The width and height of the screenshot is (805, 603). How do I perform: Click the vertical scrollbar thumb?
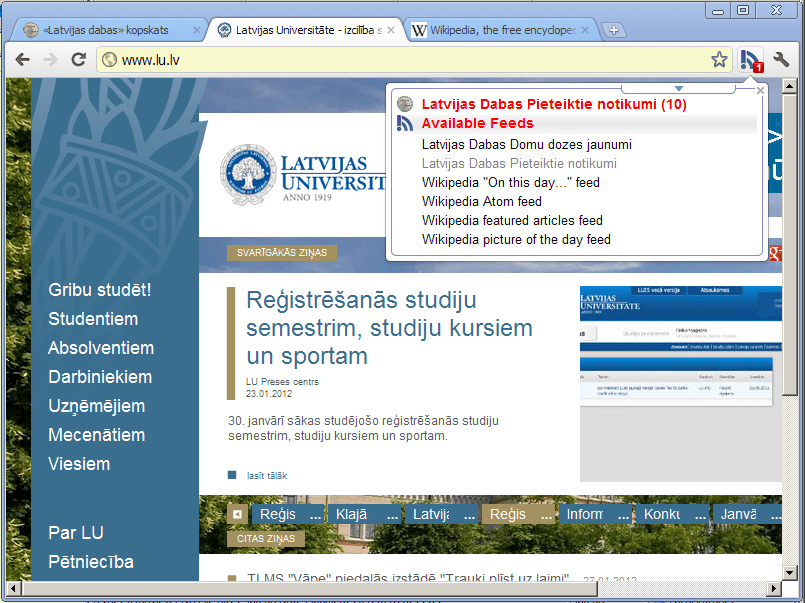coord(790,244)
